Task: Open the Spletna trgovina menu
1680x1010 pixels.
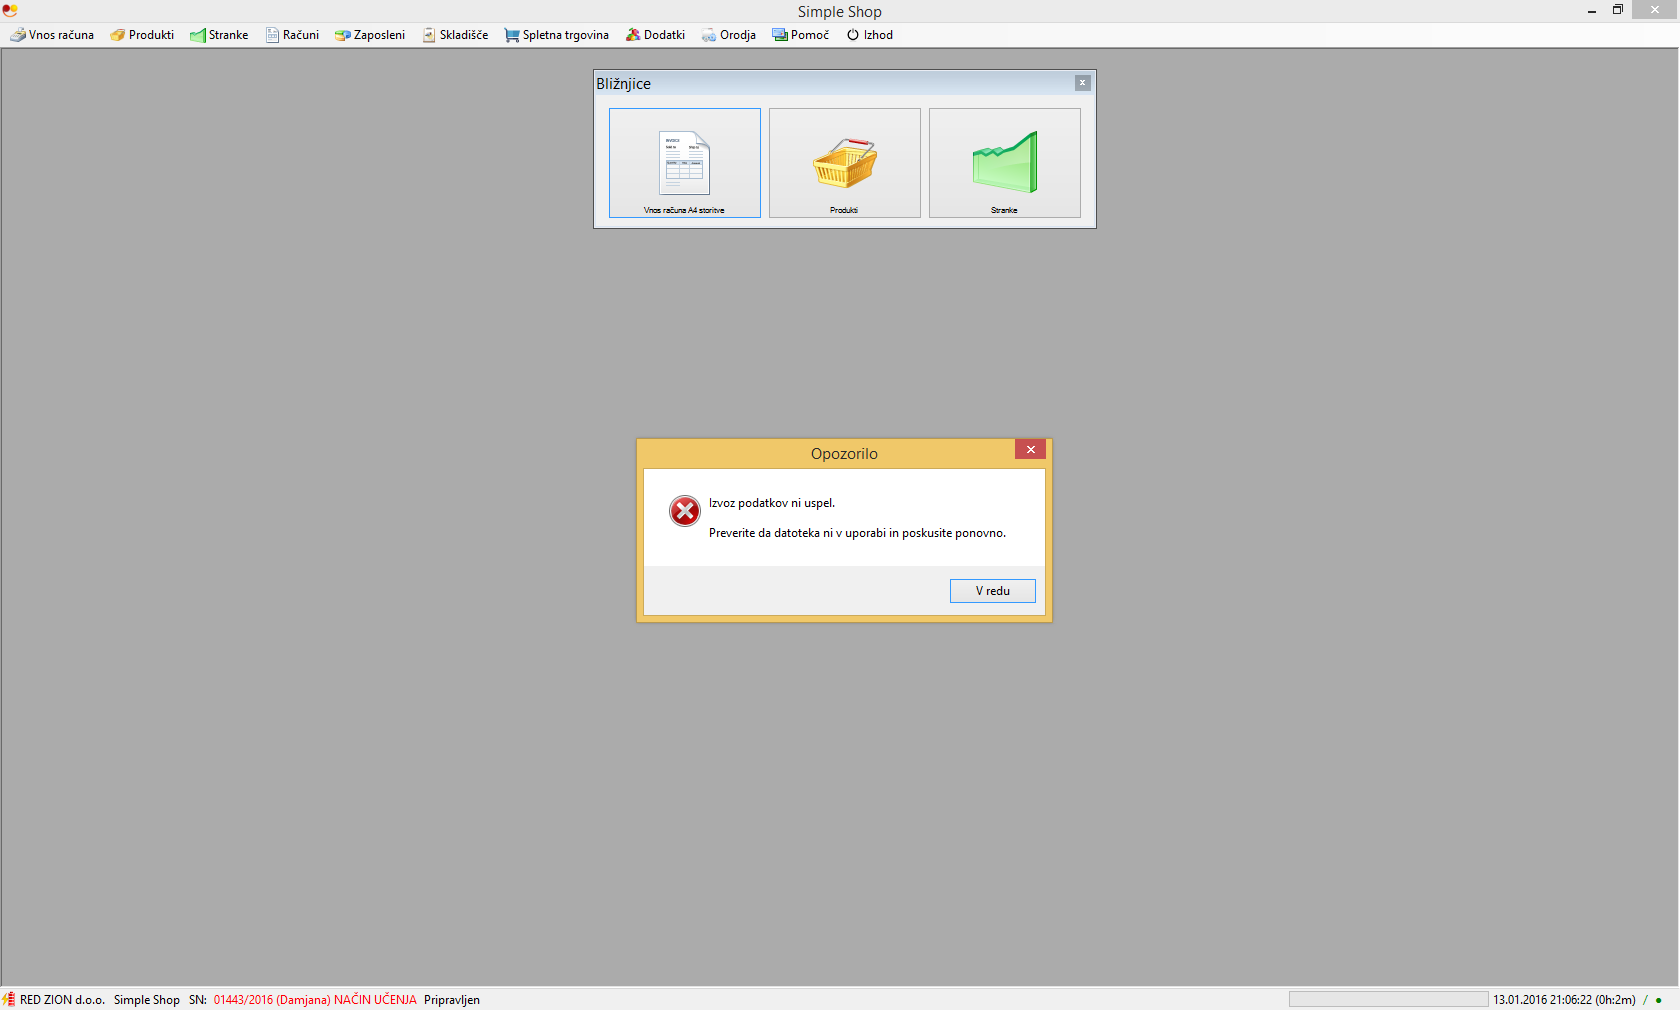Action: click(x=556, y=35)
